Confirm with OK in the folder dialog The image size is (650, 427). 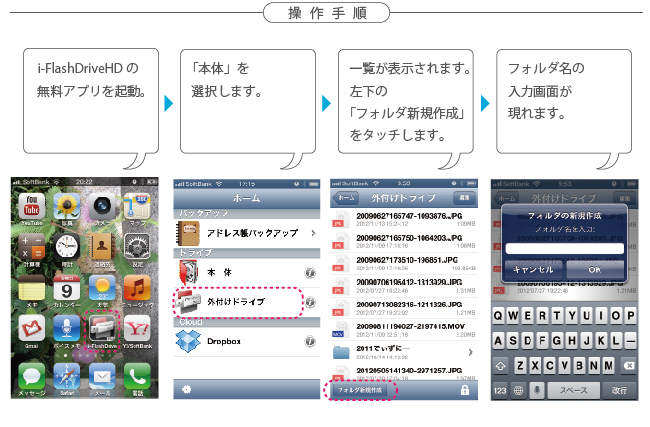tap(594, 269)
